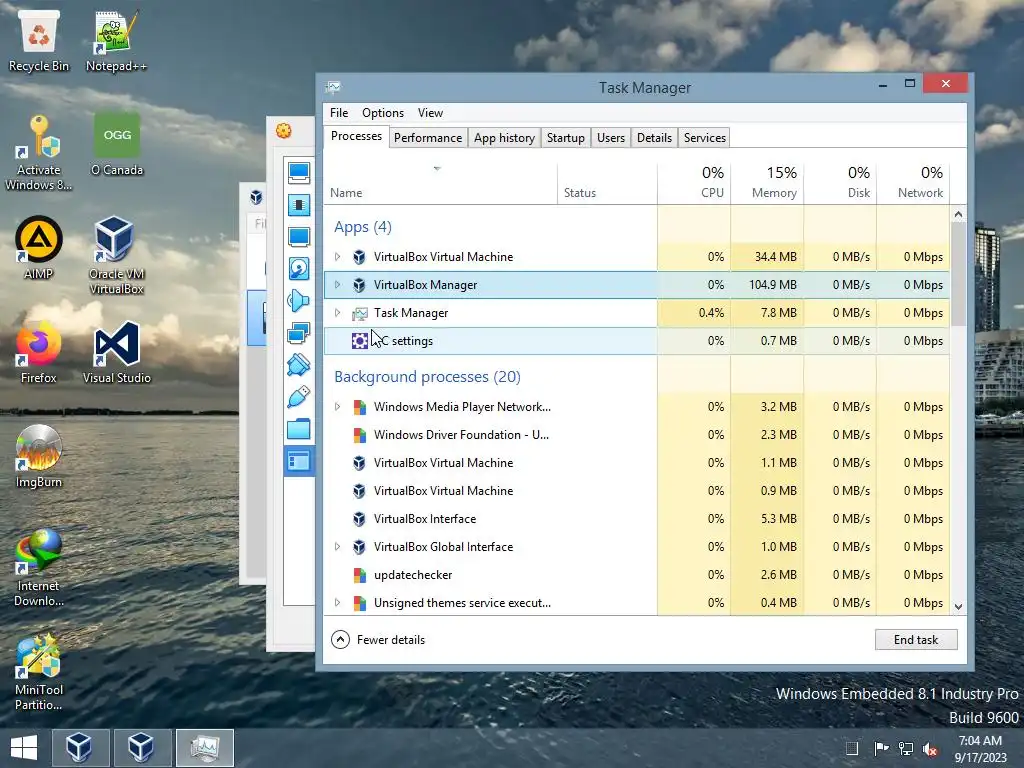Sort by the Status column header
Screen dimensions: 1024x768
click(607, 184)
